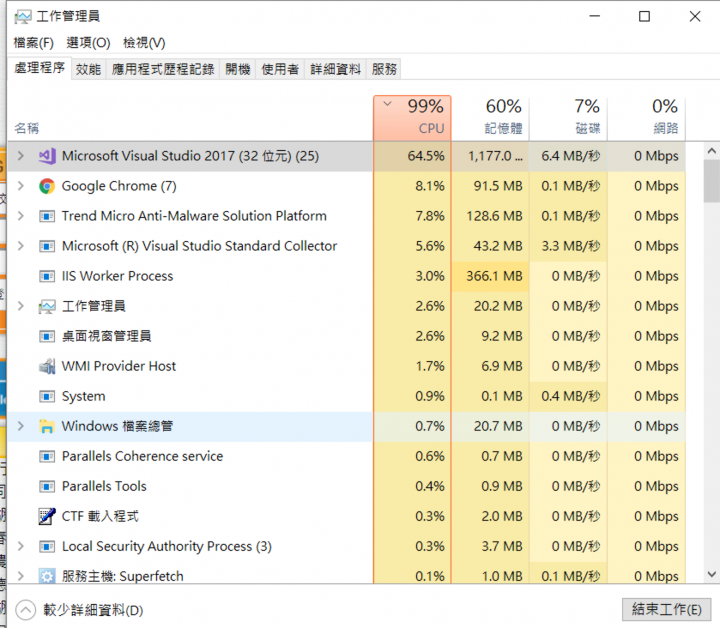Switch to the 使用者 tab
Image resolution: width=720 pixels, height=628 pixels.
click(x=280, y=69)
